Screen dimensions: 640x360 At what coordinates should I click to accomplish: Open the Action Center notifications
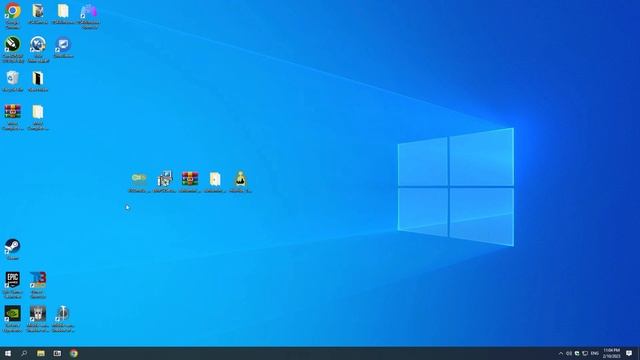(629, 353)
